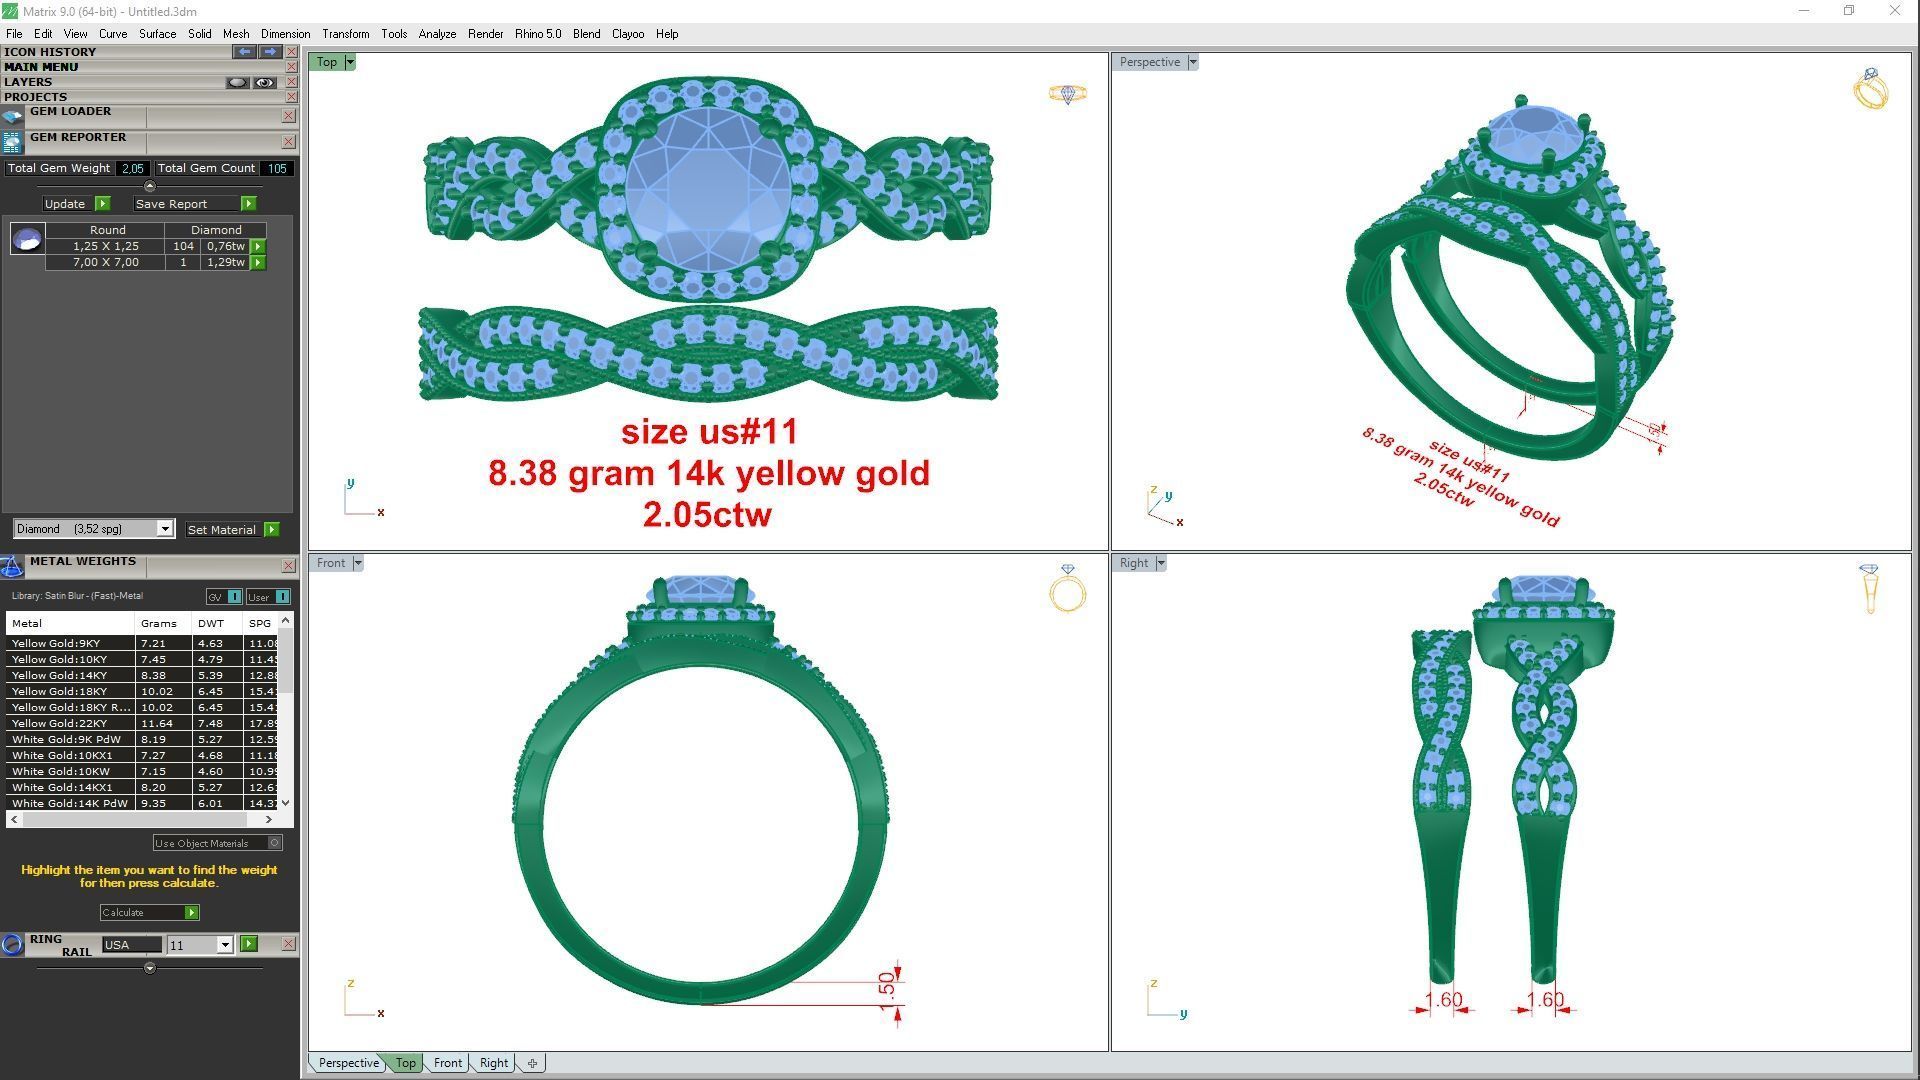
Task: Open the Front viewport dropdown arrow
Action: pyautogui.click(x=358, y=563)
